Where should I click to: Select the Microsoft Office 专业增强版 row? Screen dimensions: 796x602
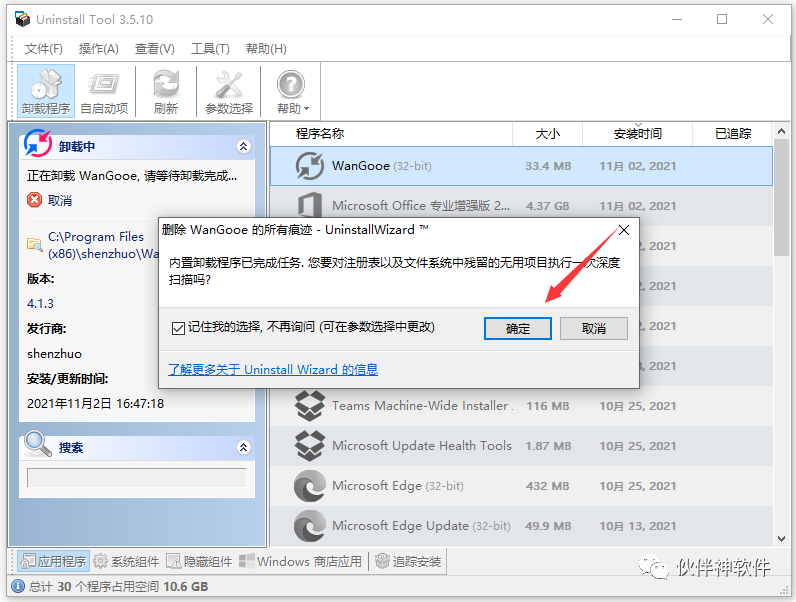click(521, 206)
